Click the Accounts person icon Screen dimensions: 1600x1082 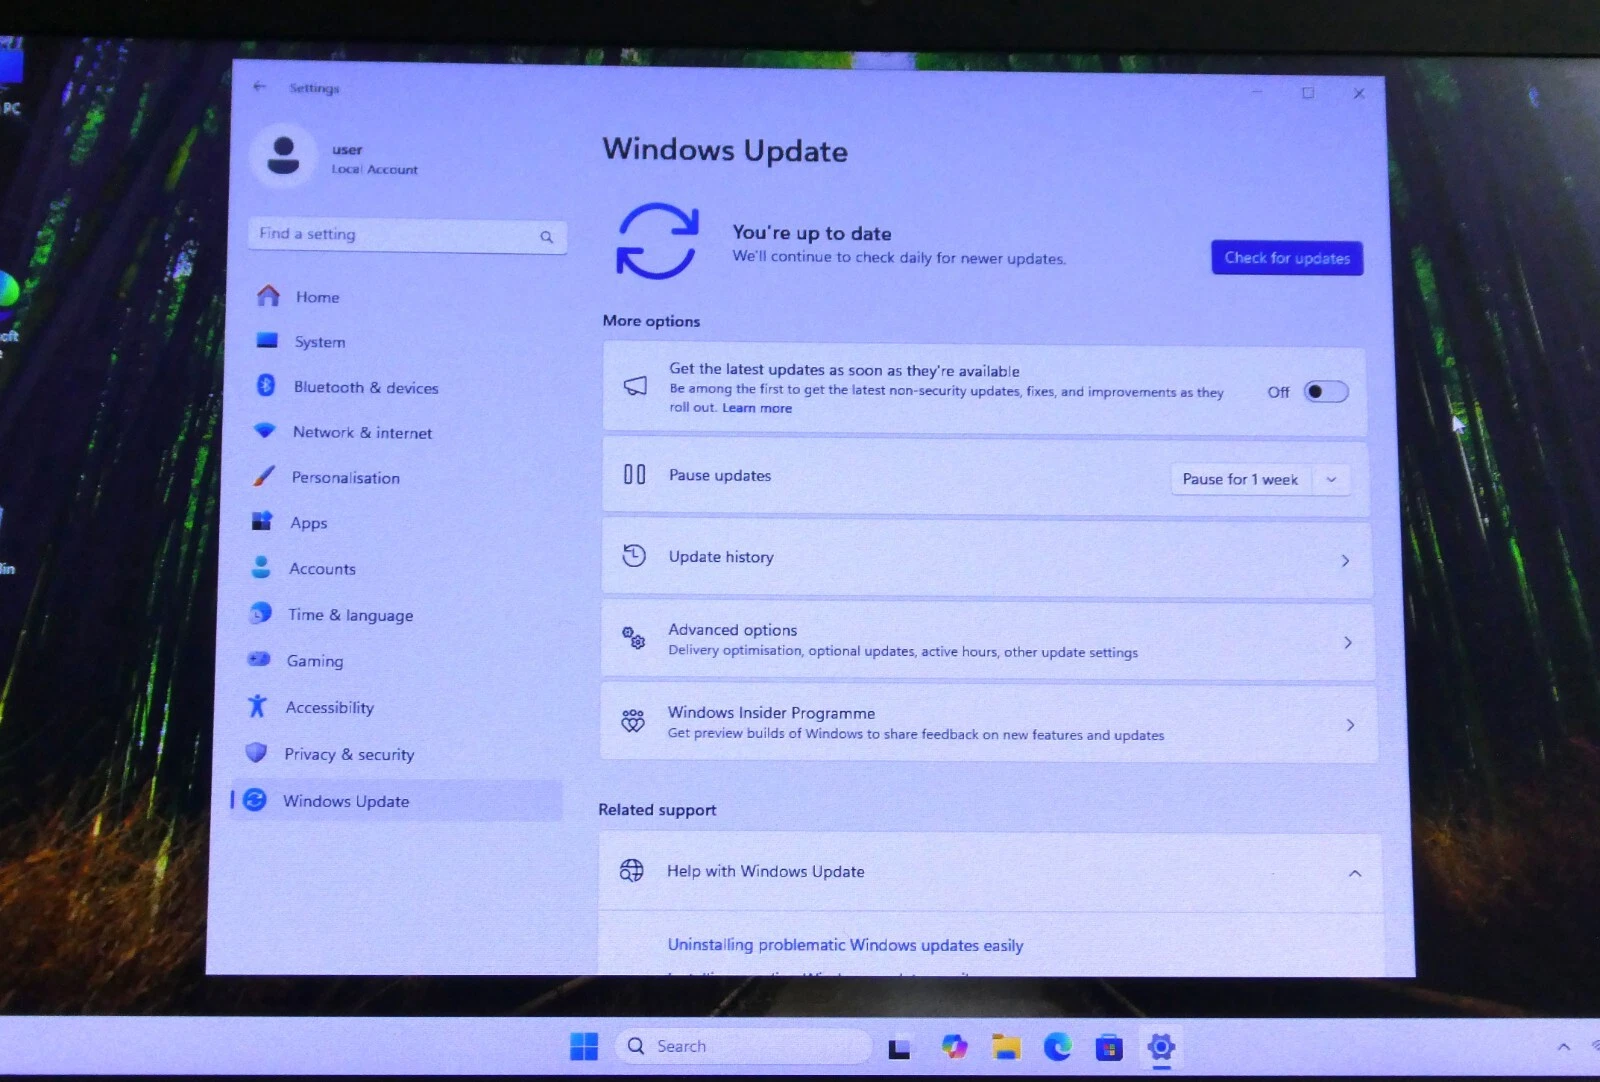point(261,567)
